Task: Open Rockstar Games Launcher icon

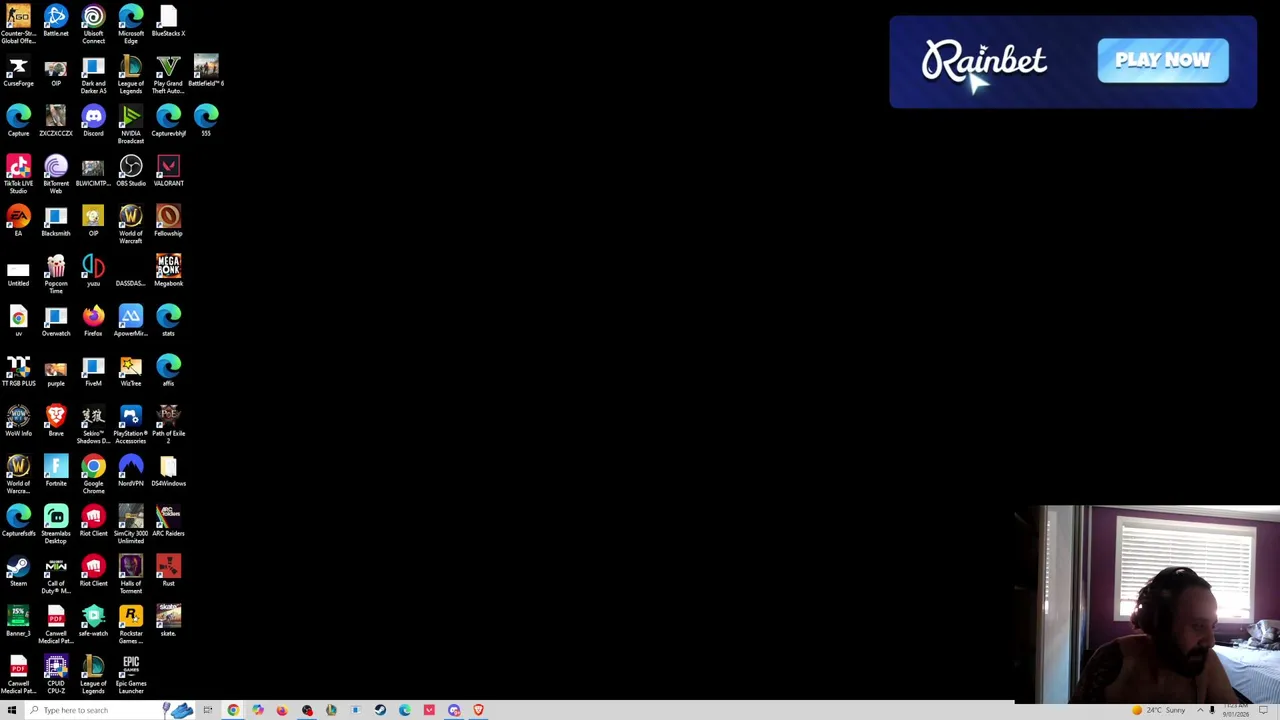Action: [x=131, y=624]
